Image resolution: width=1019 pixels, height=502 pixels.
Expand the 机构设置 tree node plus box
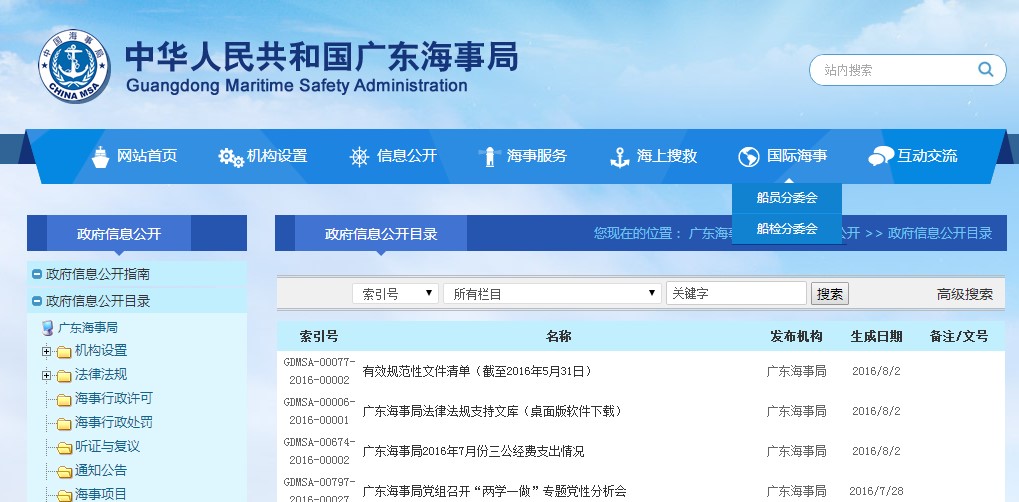click(x=46, y=352)
